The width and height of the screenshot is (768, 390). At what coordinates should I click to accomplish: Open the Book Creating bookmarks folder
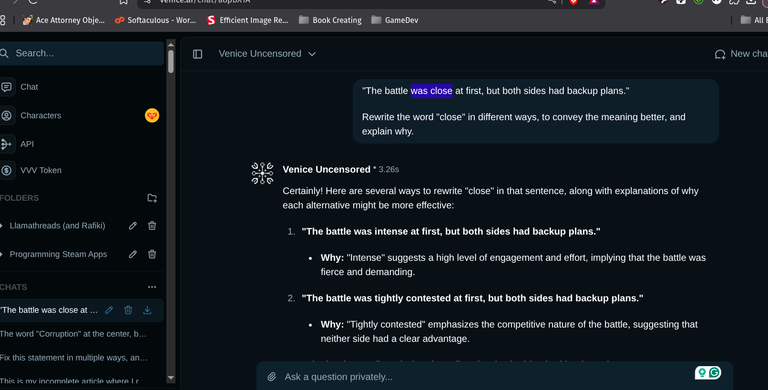click(330, 20)
